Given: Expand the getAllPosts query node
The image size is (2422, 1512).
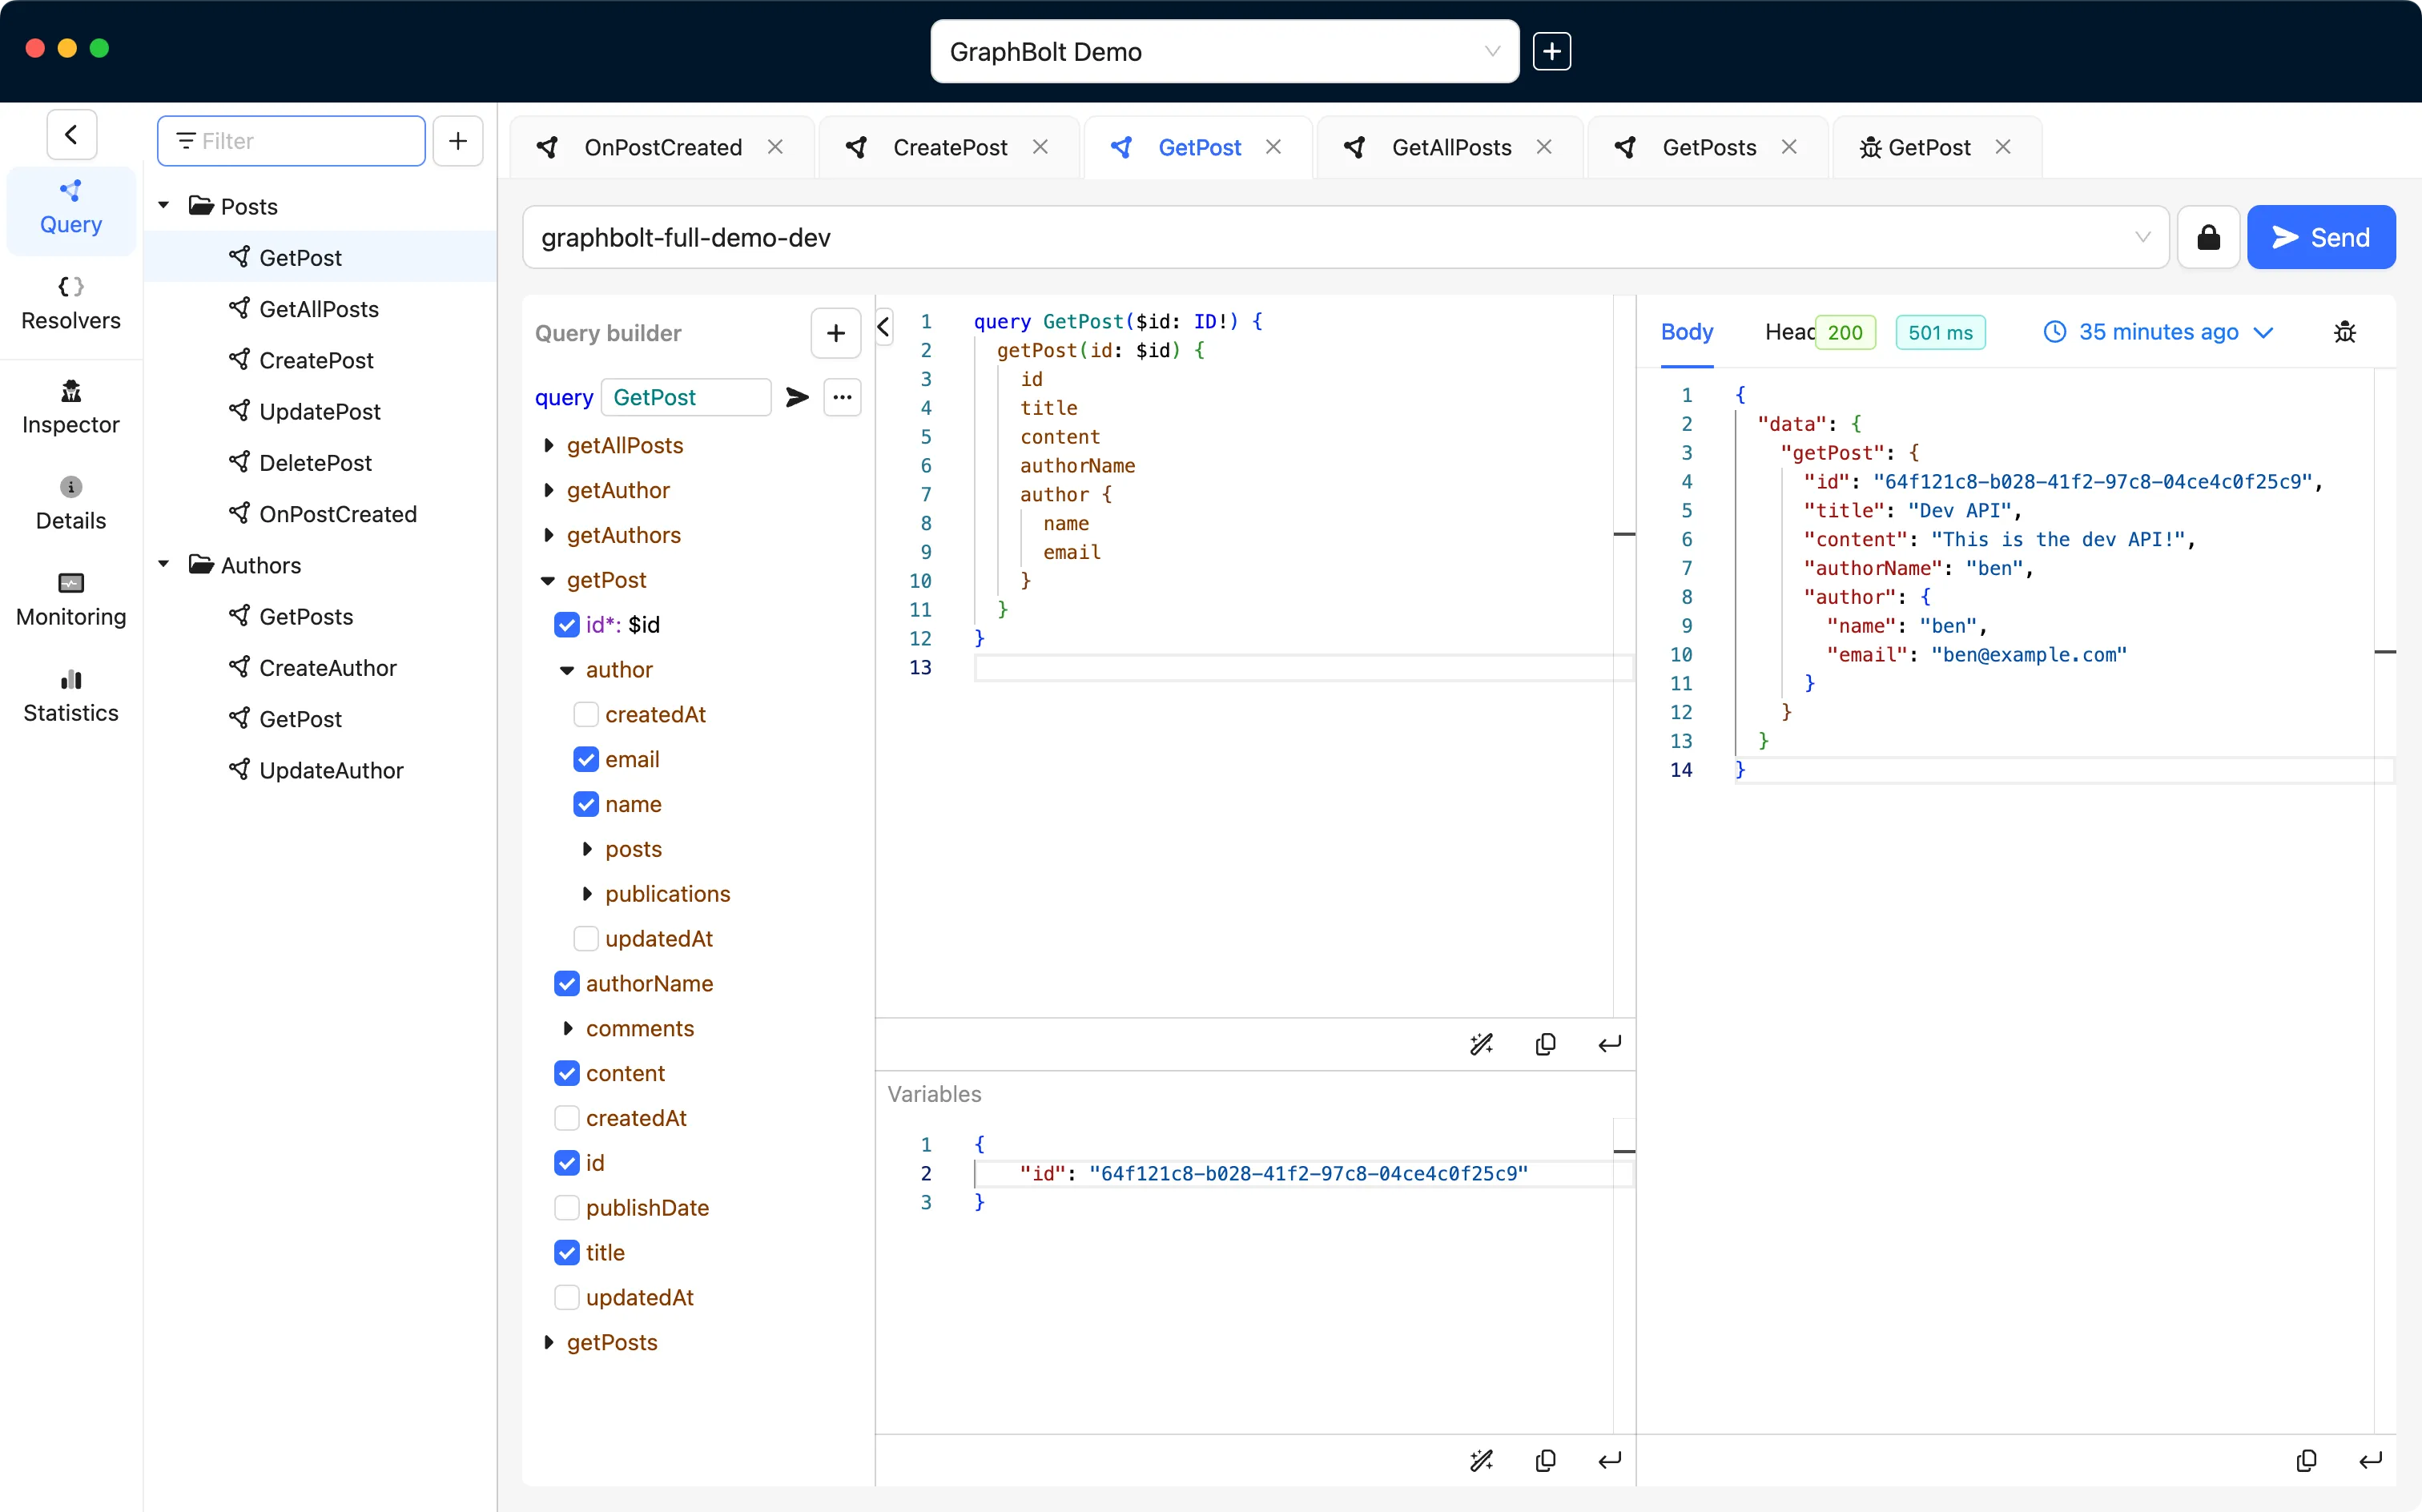Looking at the screenshot, I should pyautogui.click(x=548, y=445).
